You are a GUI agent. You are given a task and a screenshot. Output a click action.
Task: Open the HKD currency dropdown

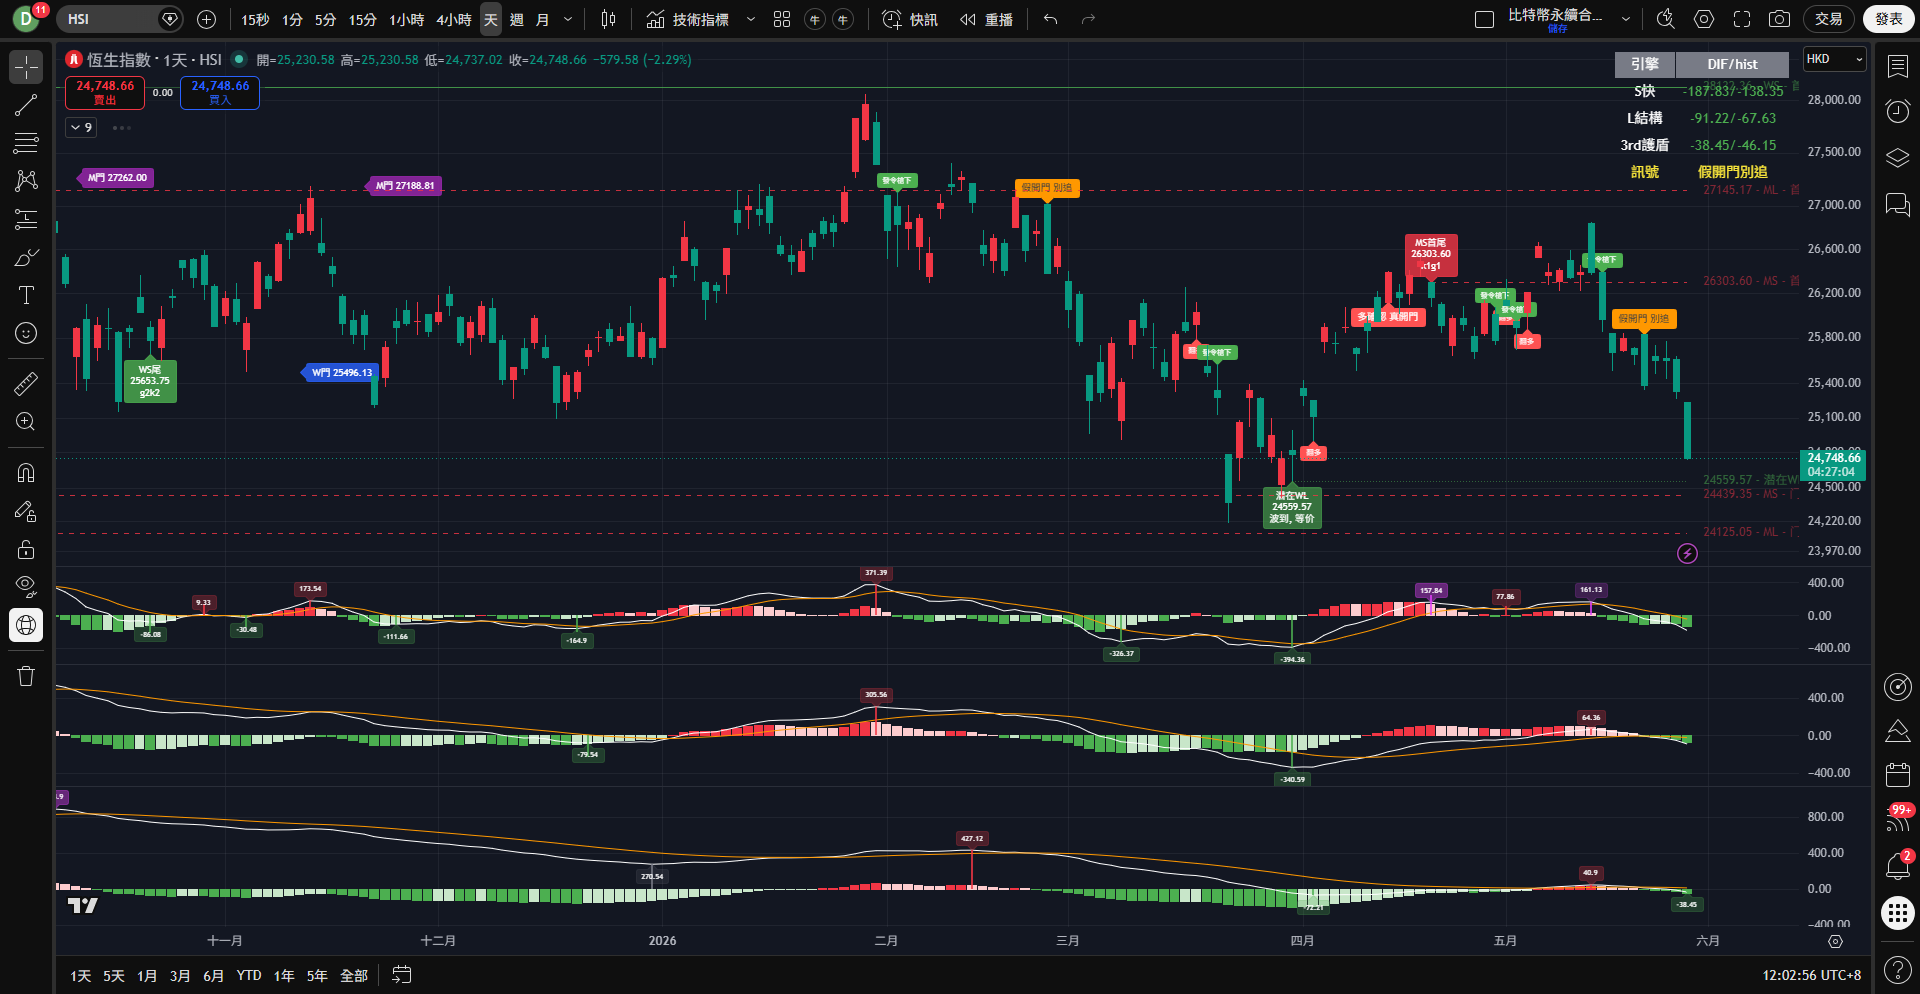tap(1835, 59)
